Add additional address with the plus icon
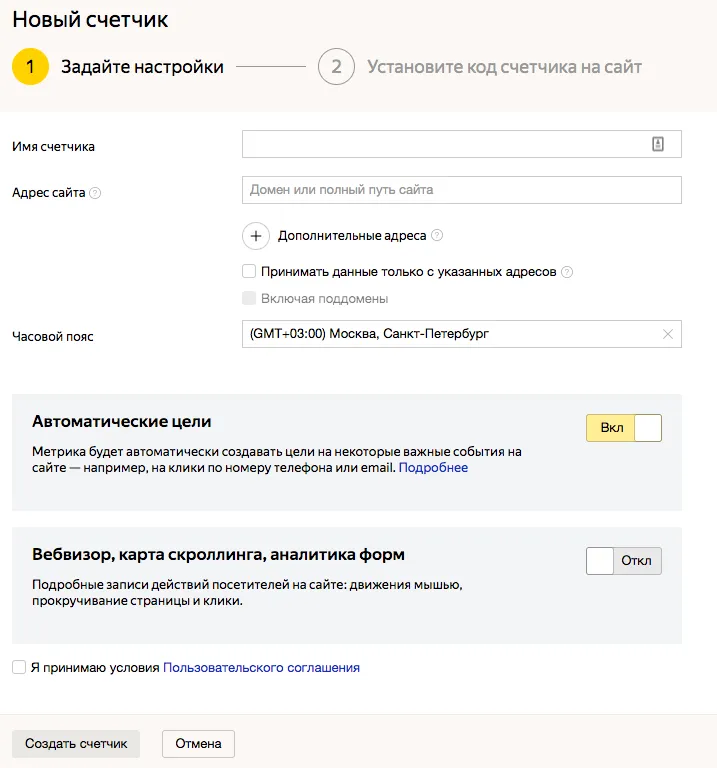This screenshot has height=768, width=717. click(256, 236)
